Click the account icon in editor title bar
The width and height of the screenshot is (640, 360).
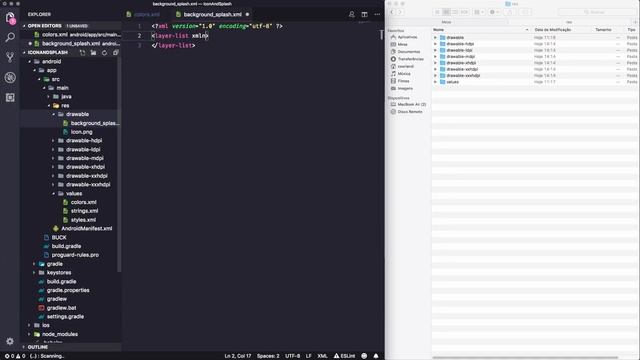pyautogui.click(x=351, y=14)
